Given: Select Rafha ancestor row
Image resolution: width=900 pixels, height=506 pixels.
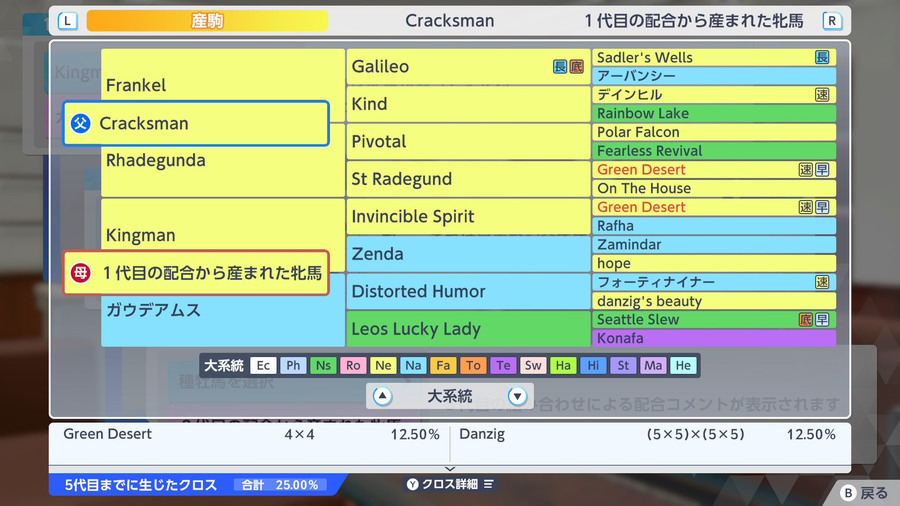Looking at the screenshot, I should [x=714, y=226].
